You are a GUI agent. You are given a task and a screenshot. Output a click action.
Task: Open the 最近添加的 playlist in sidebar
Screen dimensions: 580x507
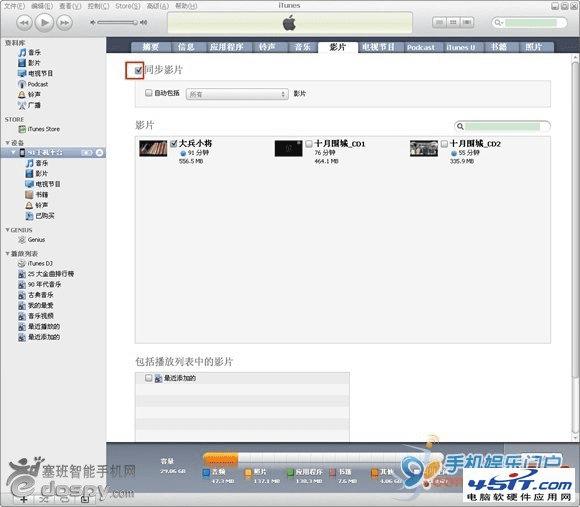point(39,337)
